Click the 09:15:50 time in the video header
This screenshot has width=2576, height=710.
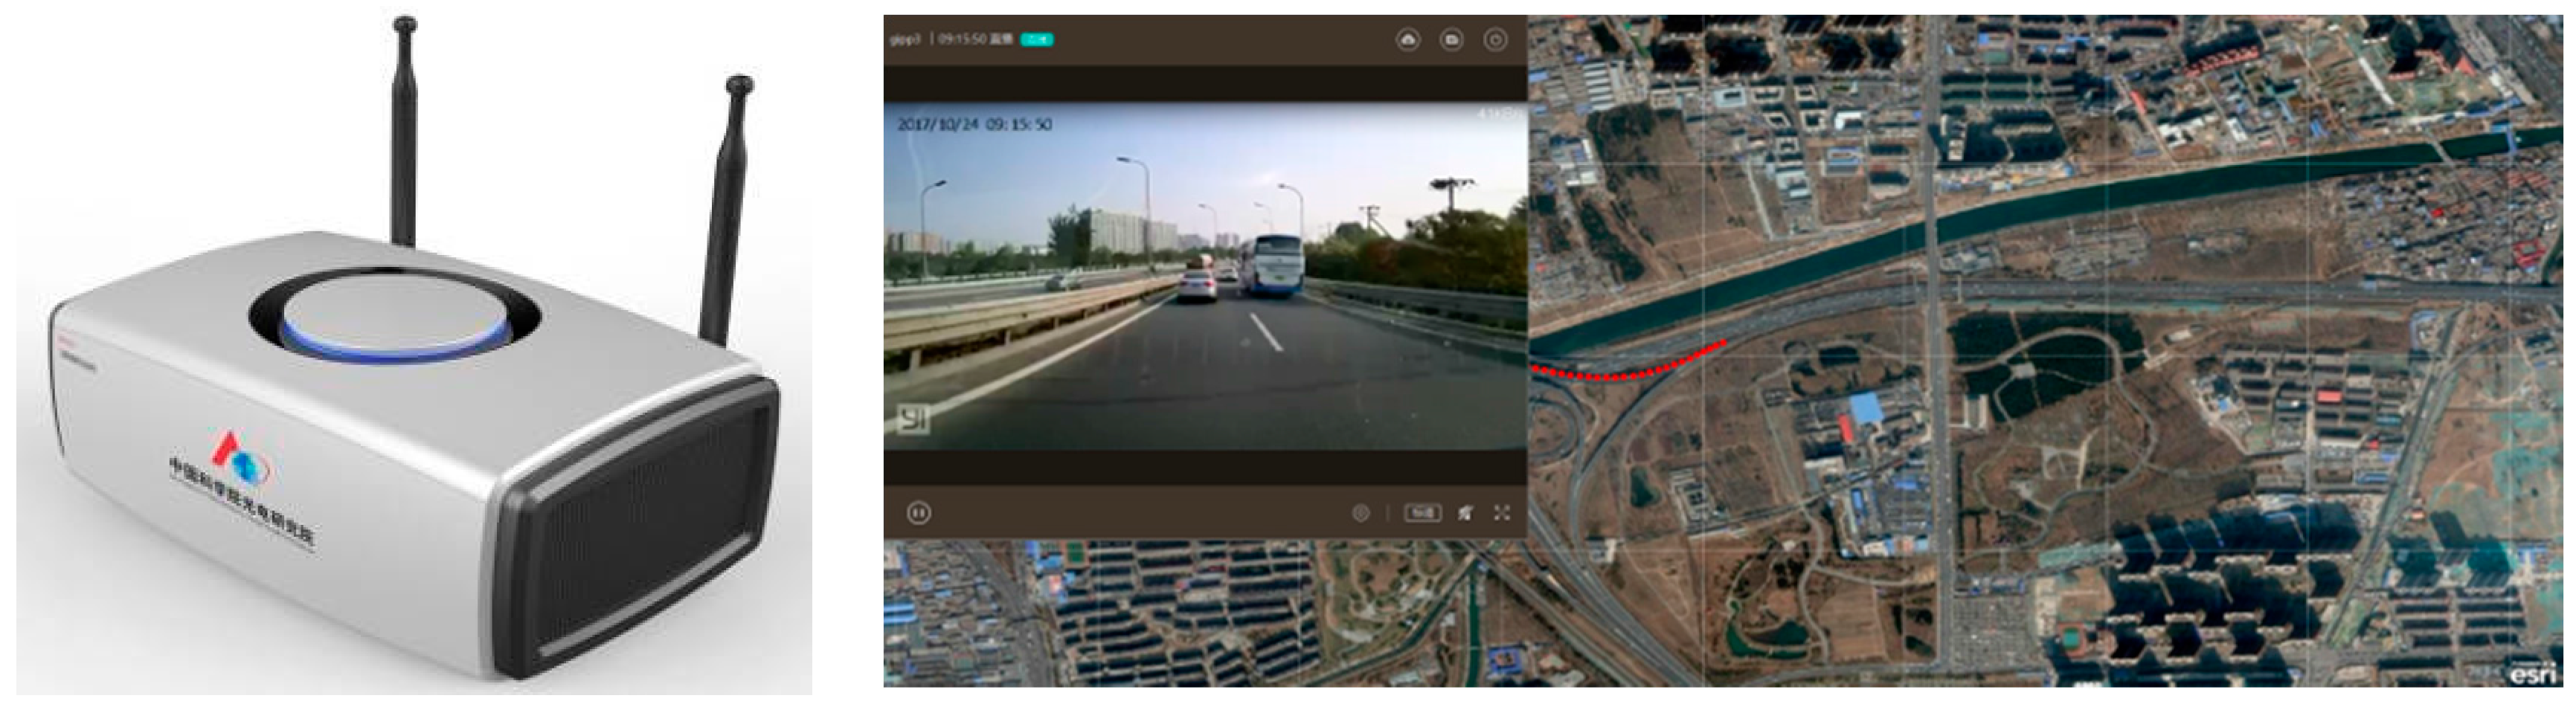(x=962, y=39)
